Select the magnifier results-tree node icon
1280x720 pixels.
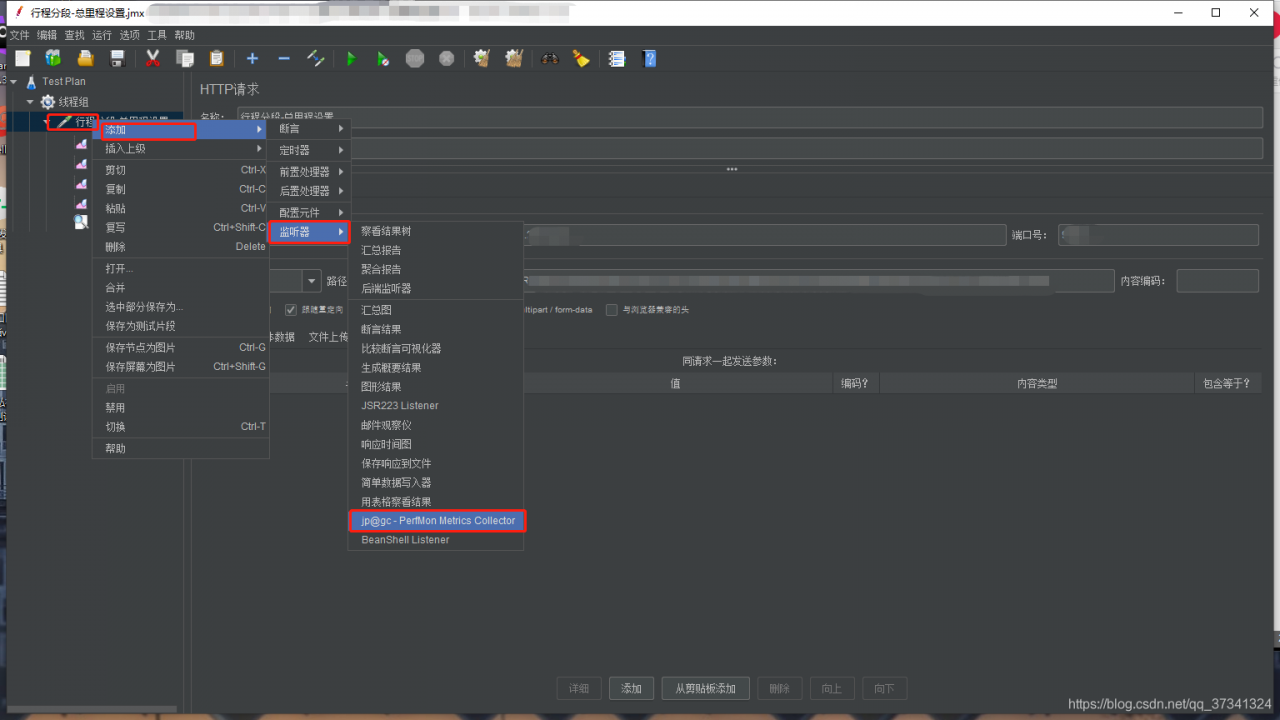pyautogui.click(x=82, y=222)
